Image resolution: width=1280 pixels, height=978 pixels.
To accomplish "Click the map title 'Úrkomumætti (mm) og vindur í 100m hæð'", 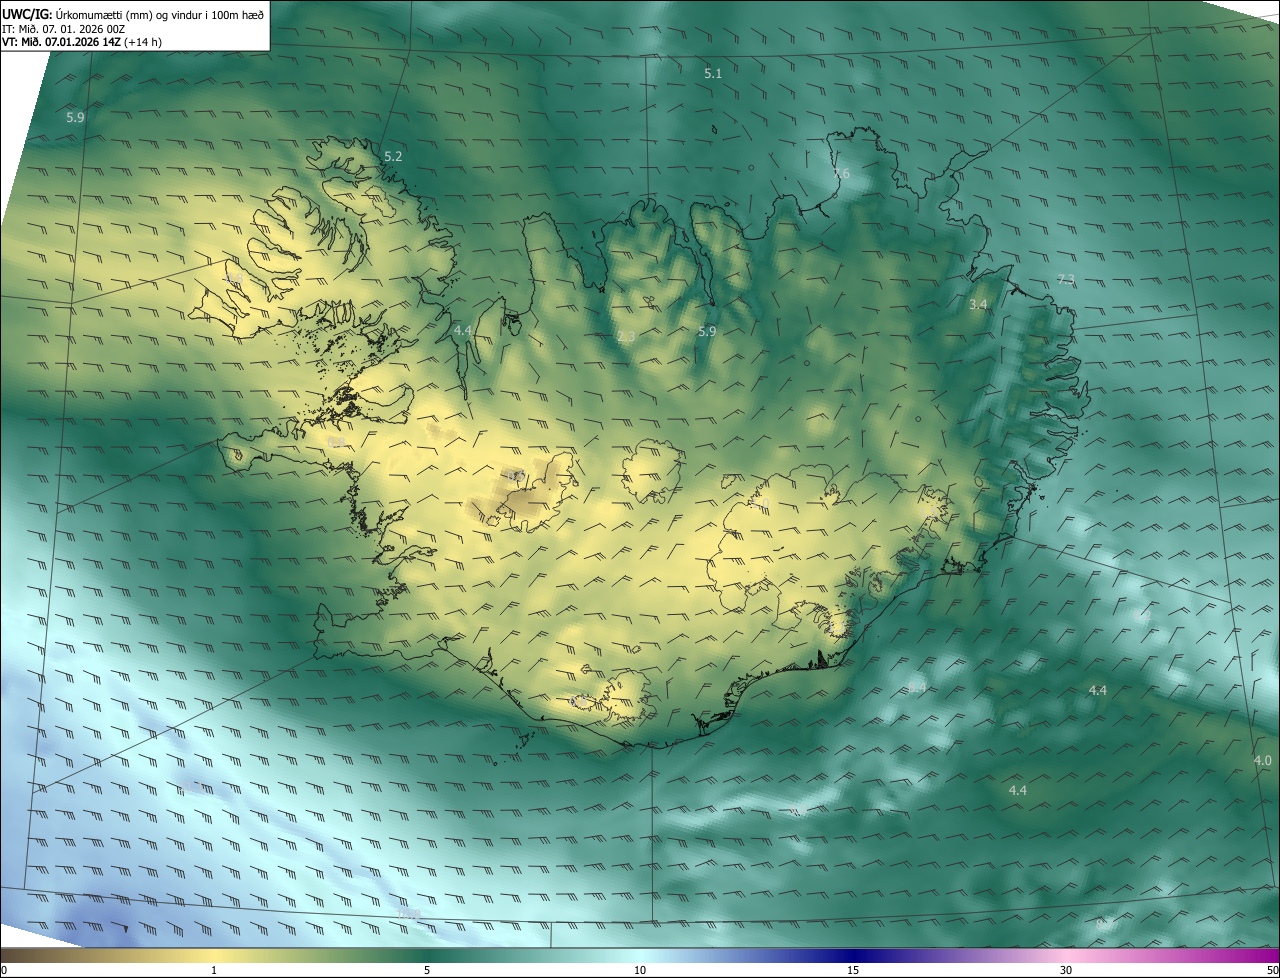I will coord(159,13).
